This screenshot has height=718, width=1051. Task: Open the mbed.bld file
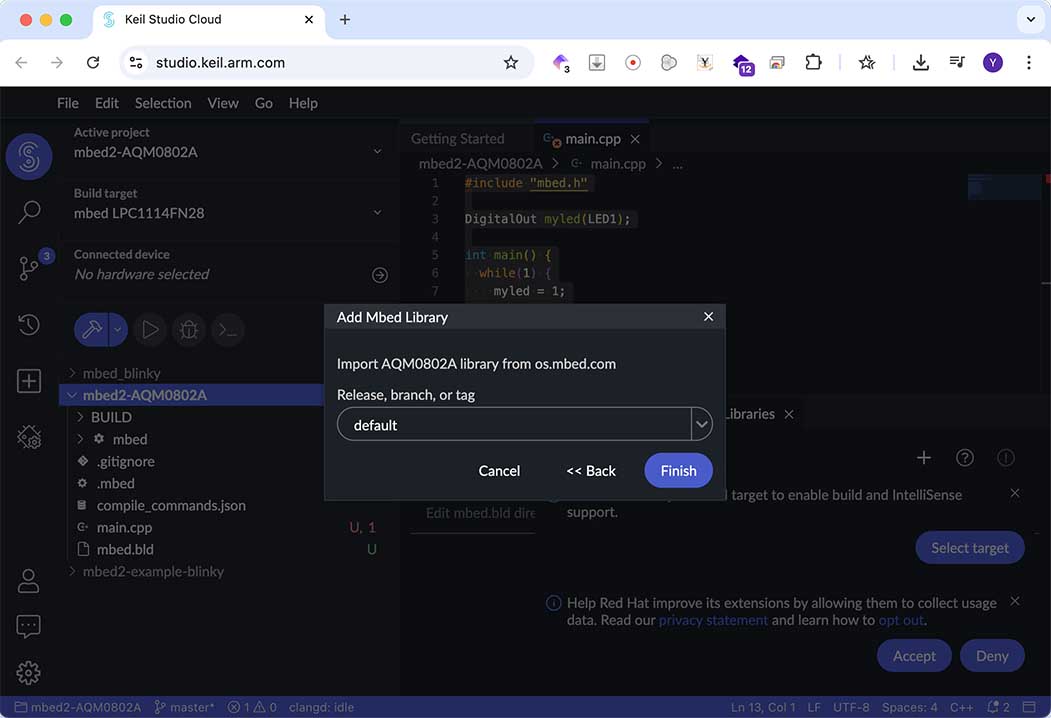click(125, 550)
